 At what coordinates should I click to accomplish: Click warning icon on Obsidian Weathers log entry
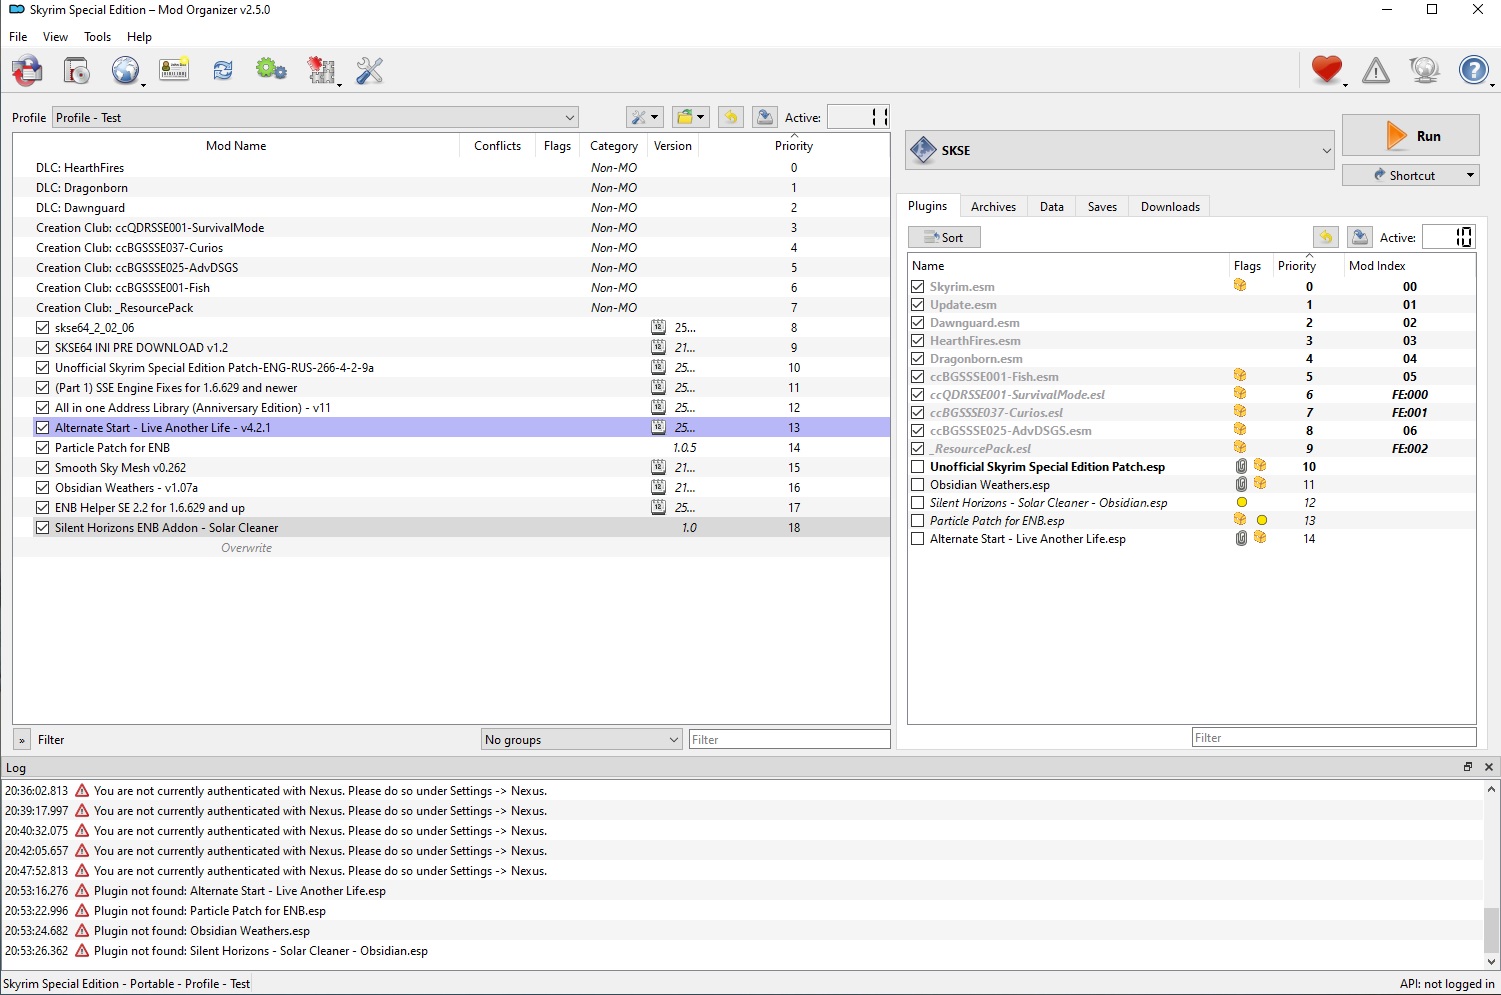82,930
